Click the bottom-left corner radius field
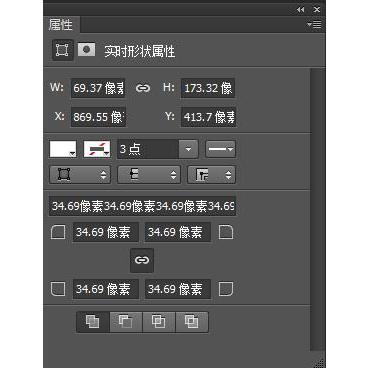Image resolution: width=370 pixels, height=368 pixels. point(106,289)
